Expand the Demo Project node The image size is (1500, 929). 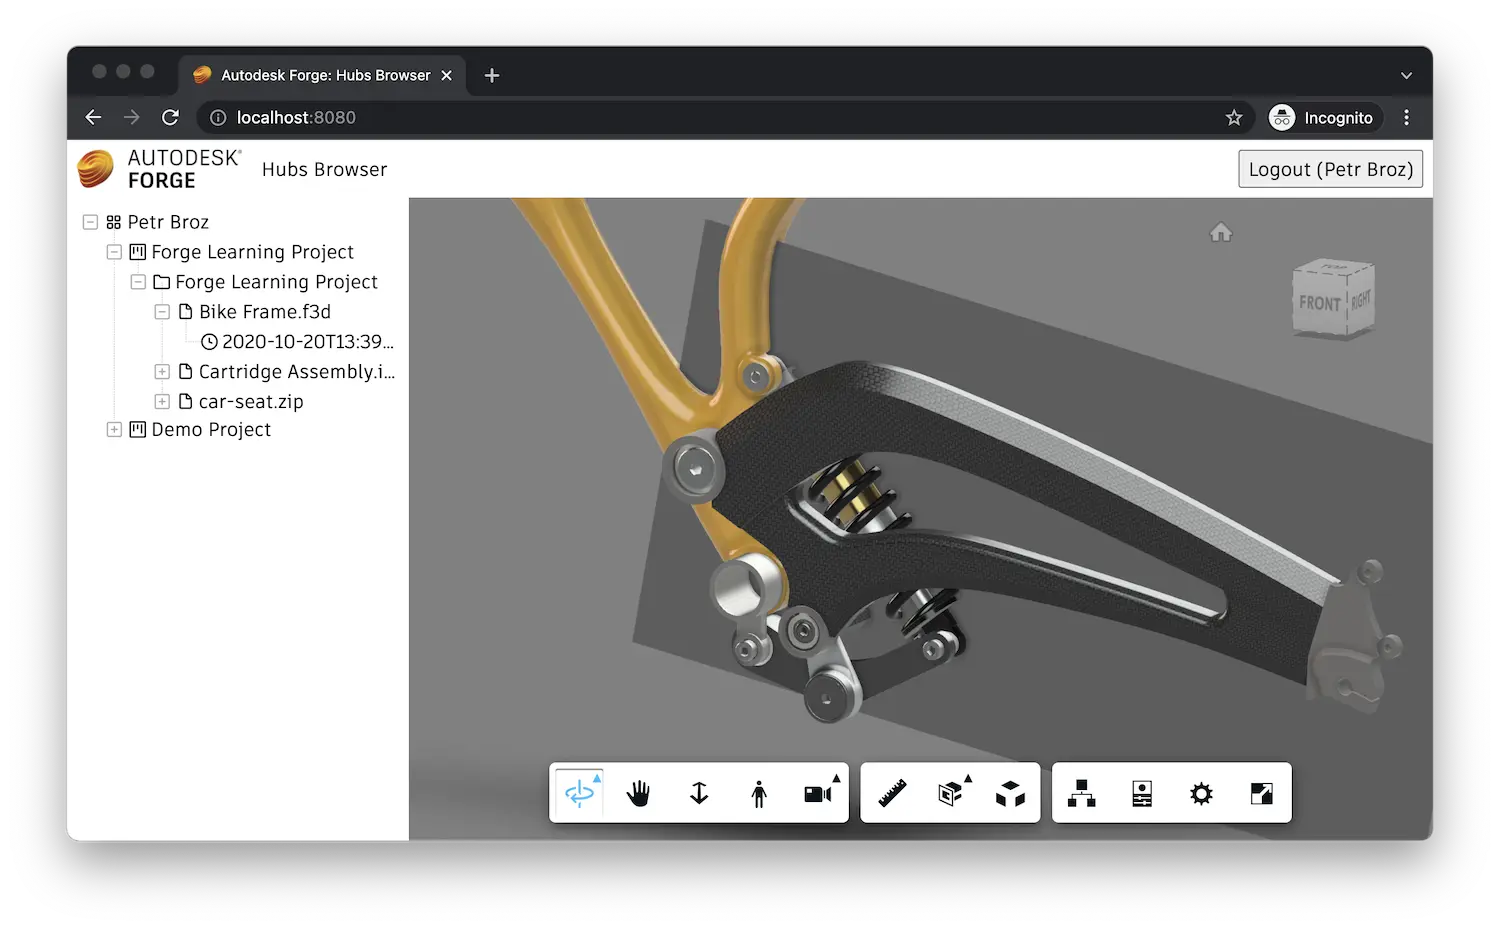click(x=114, y=430)
